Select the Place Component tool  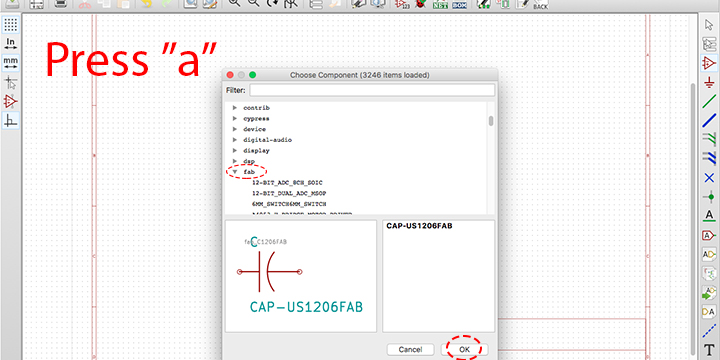709,63
